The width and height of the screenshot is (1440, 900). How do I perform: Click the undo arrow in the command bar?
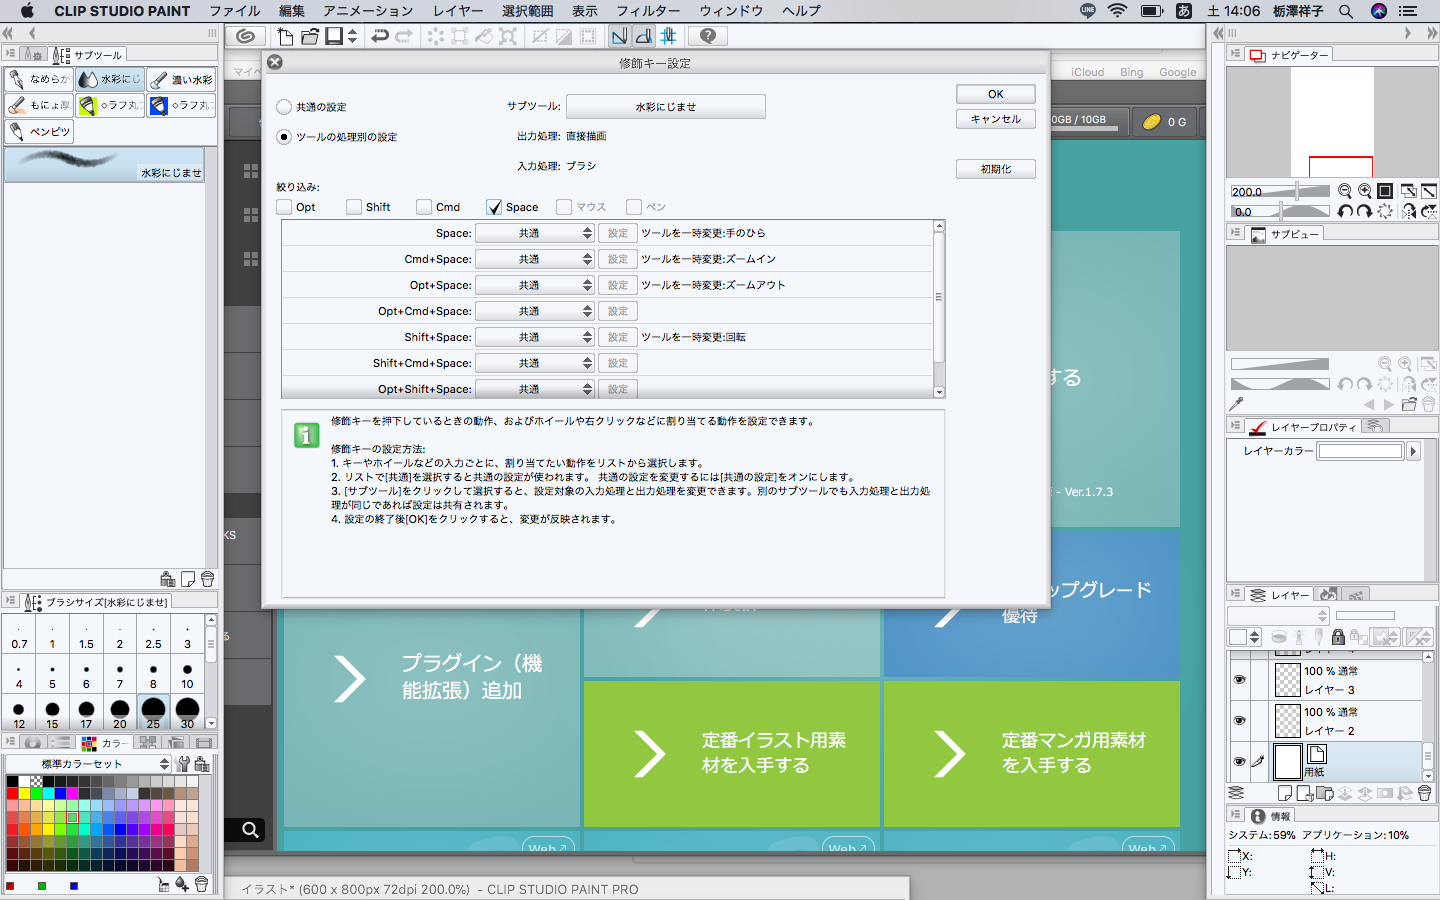(380, 36)
